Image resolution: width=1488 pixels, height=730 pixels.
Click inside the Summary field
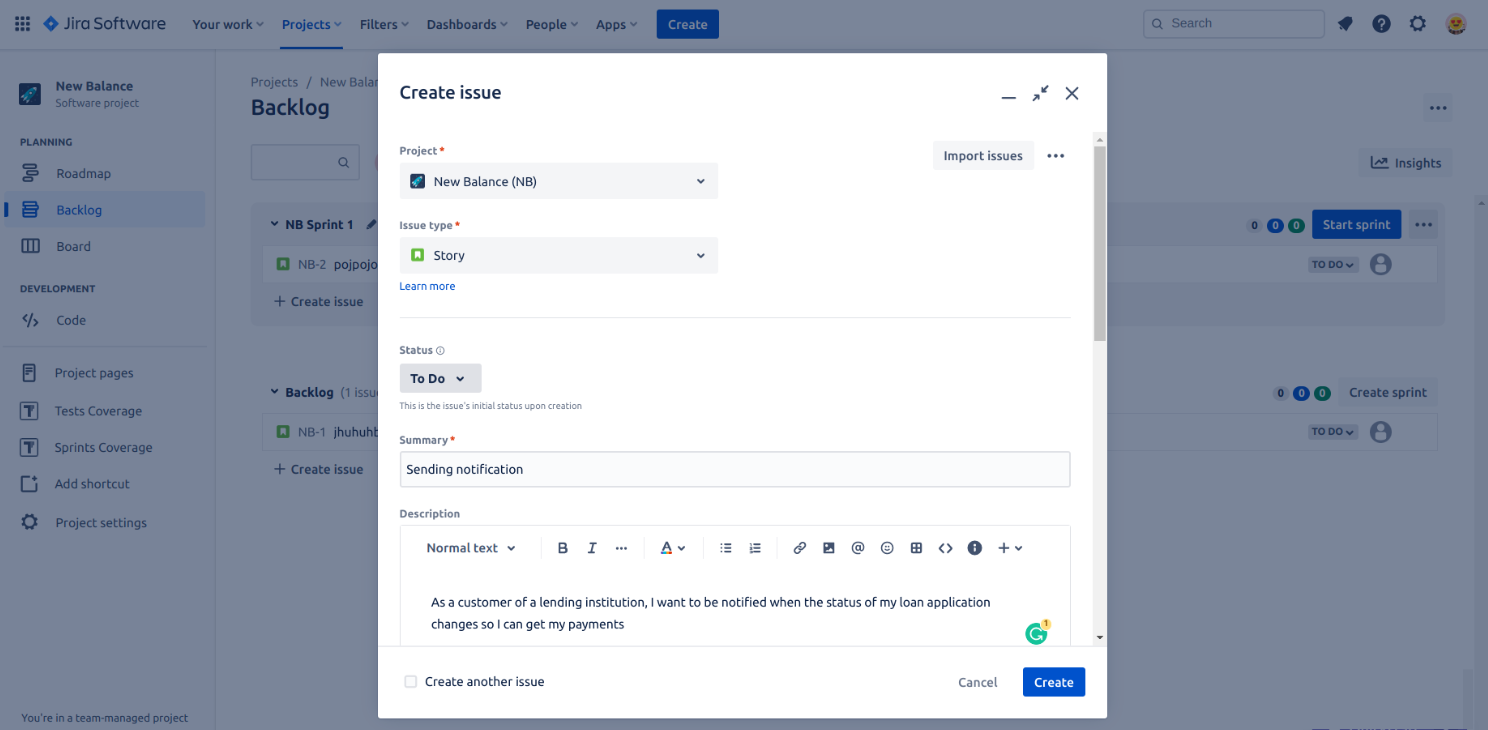735,469
